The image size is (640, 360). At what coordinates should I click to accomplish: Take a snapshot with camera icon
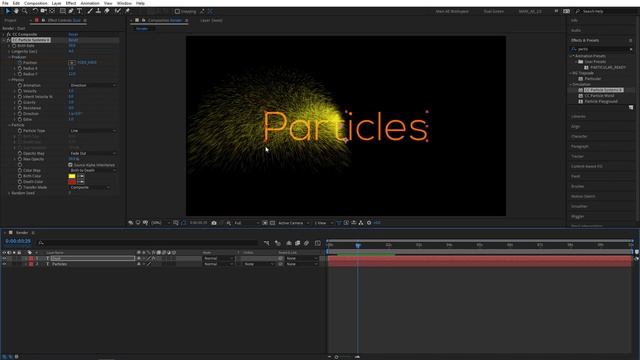click(x=214, y=223)
